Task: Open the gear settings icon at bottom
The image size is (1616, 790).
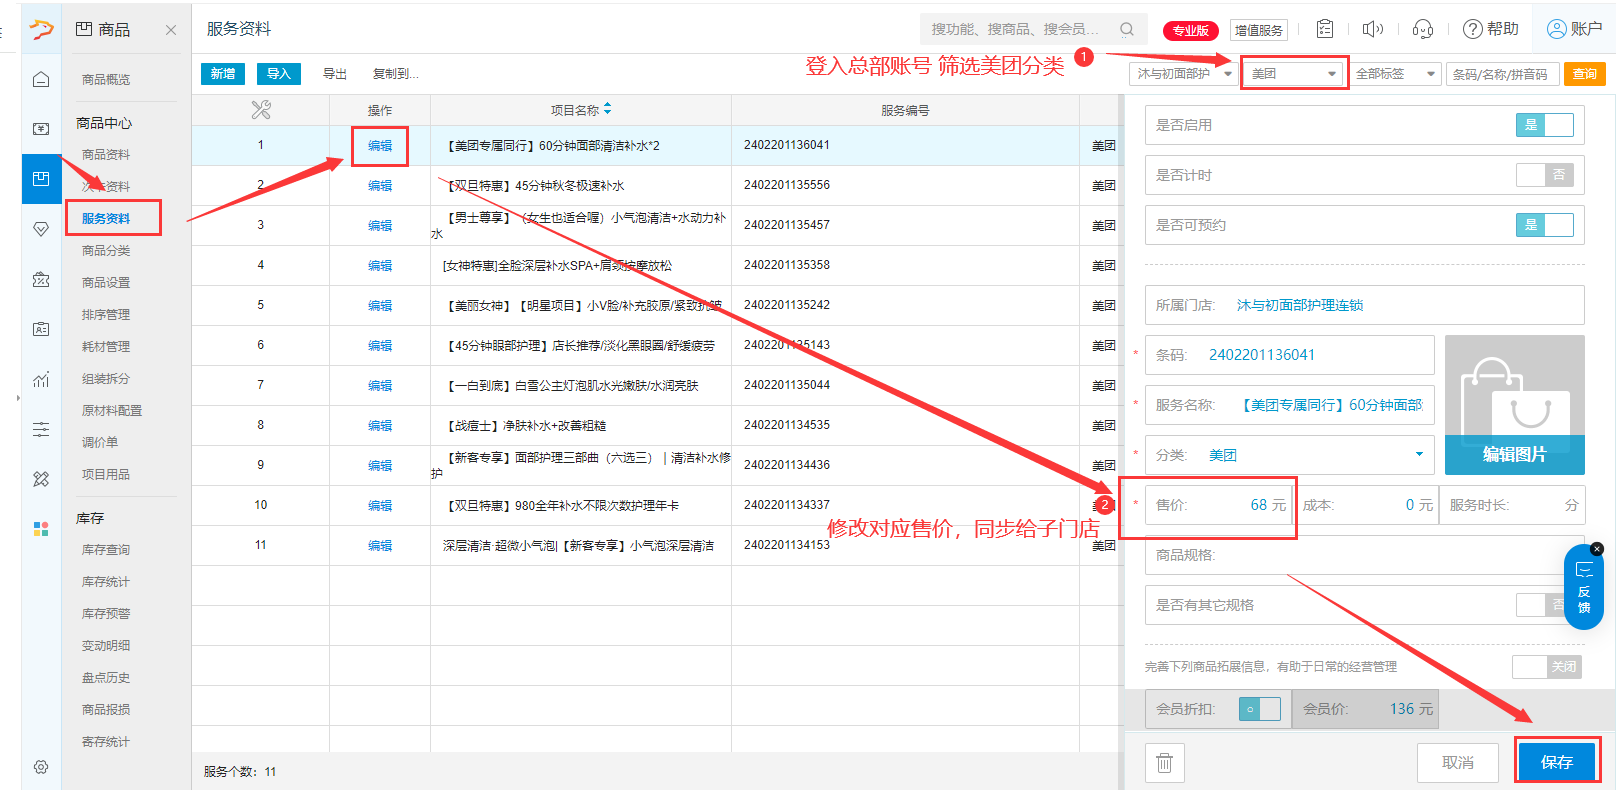Action: (x=41, y=767)
